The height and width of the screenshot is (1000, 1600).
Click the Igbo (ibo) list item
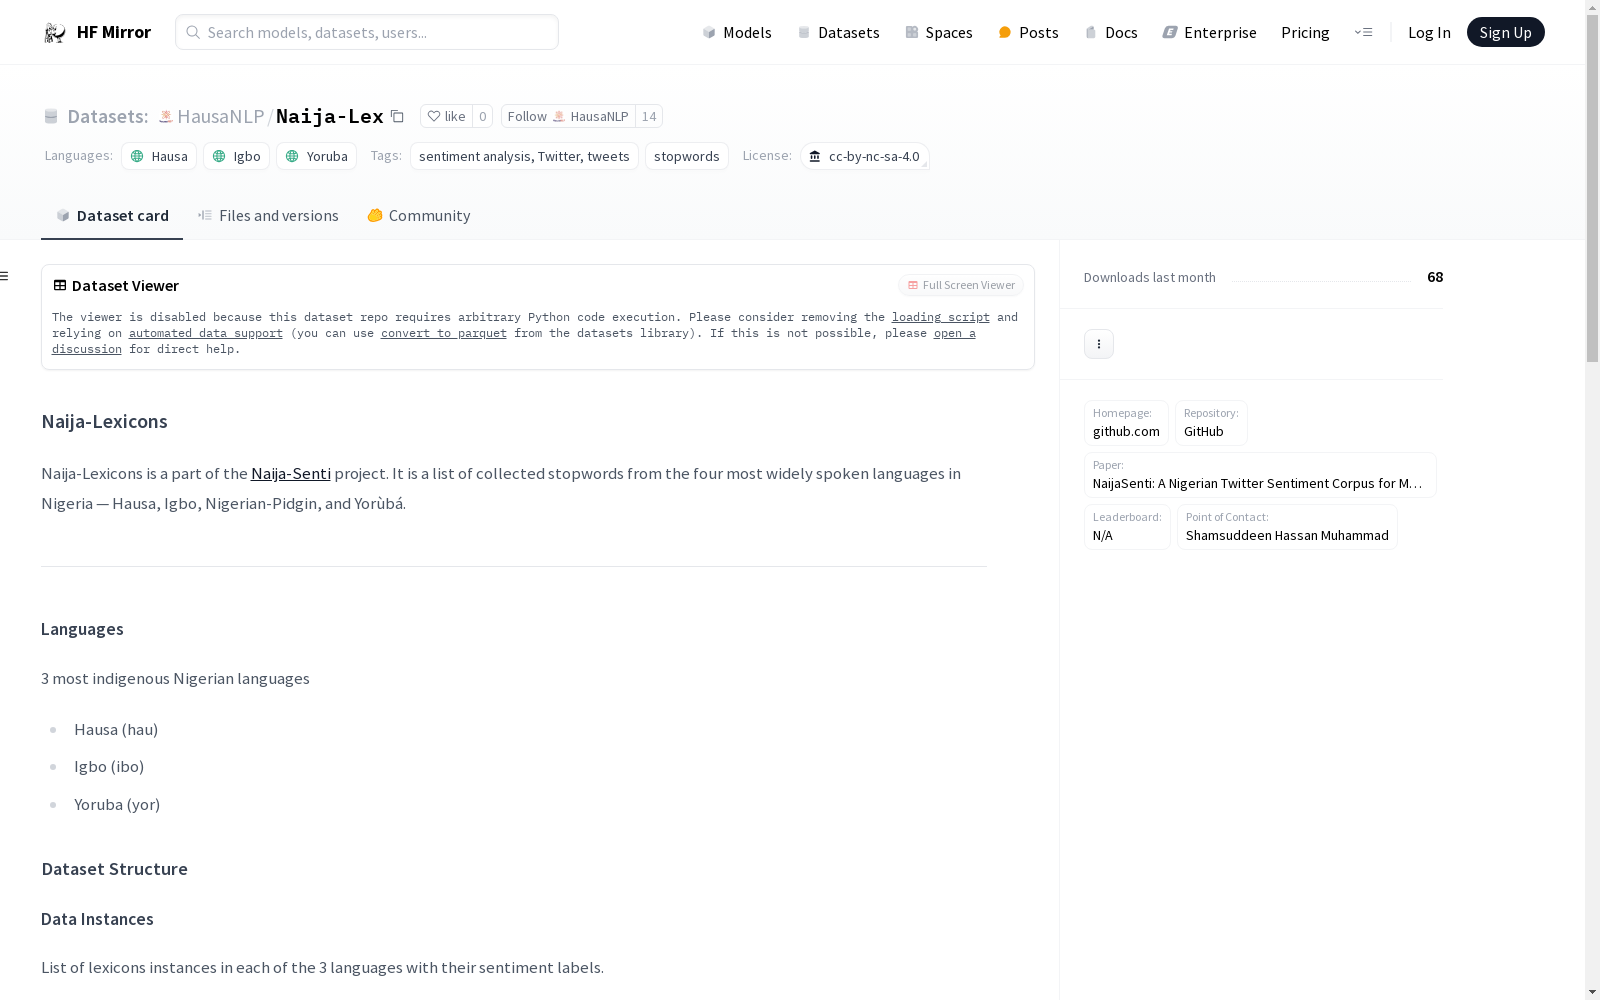[109, 766]
